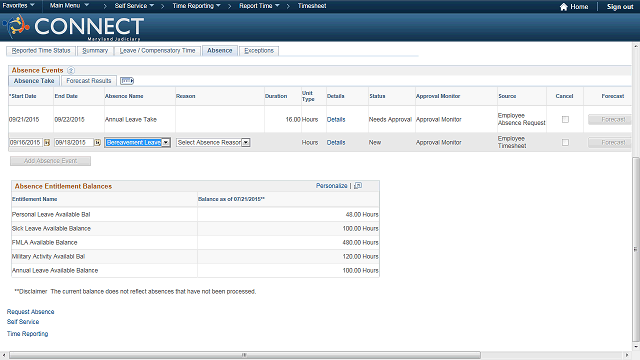Click the CONNECT Maryland Judiciary logo
Viewport: 640px width, 360px height.
click(x=73, y=27)
